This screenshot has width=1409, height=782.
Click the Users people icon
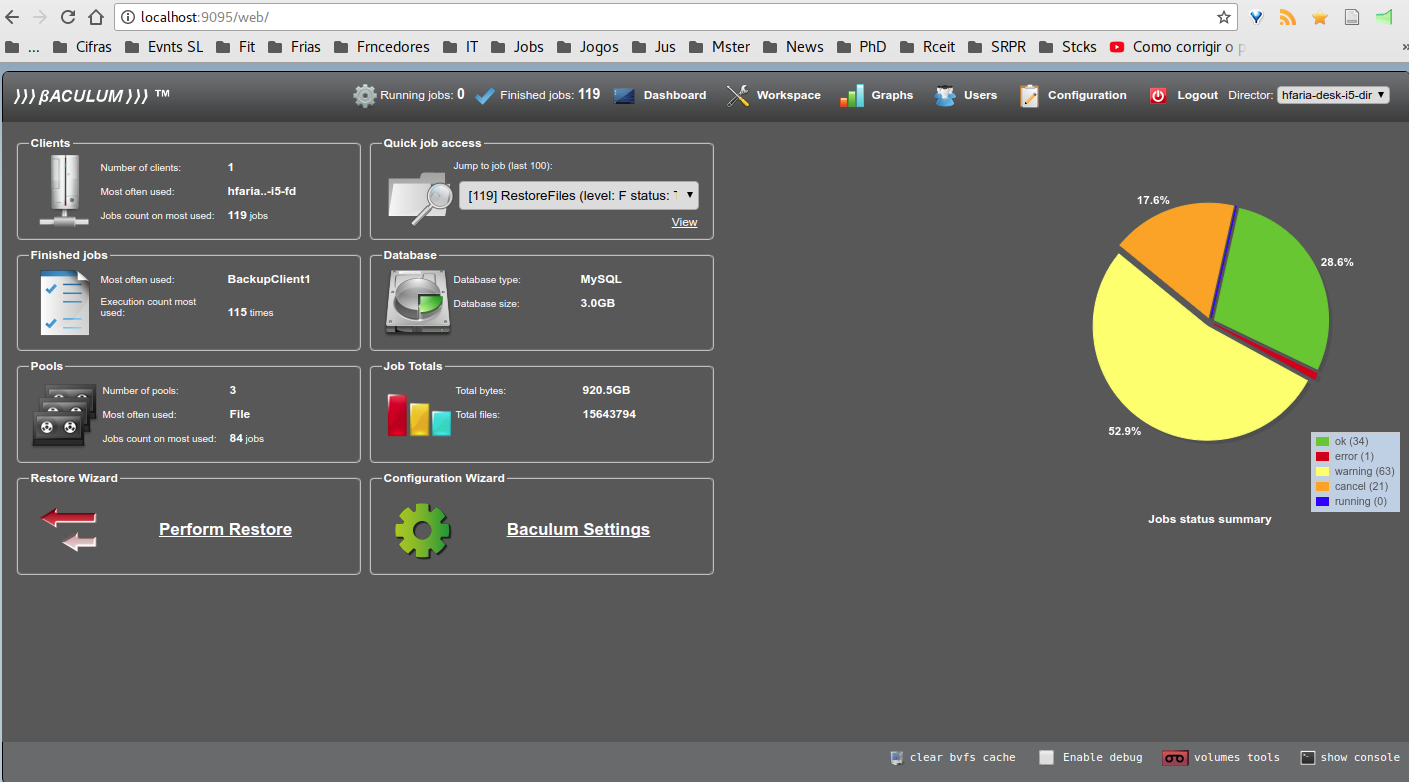pos(945,95)
